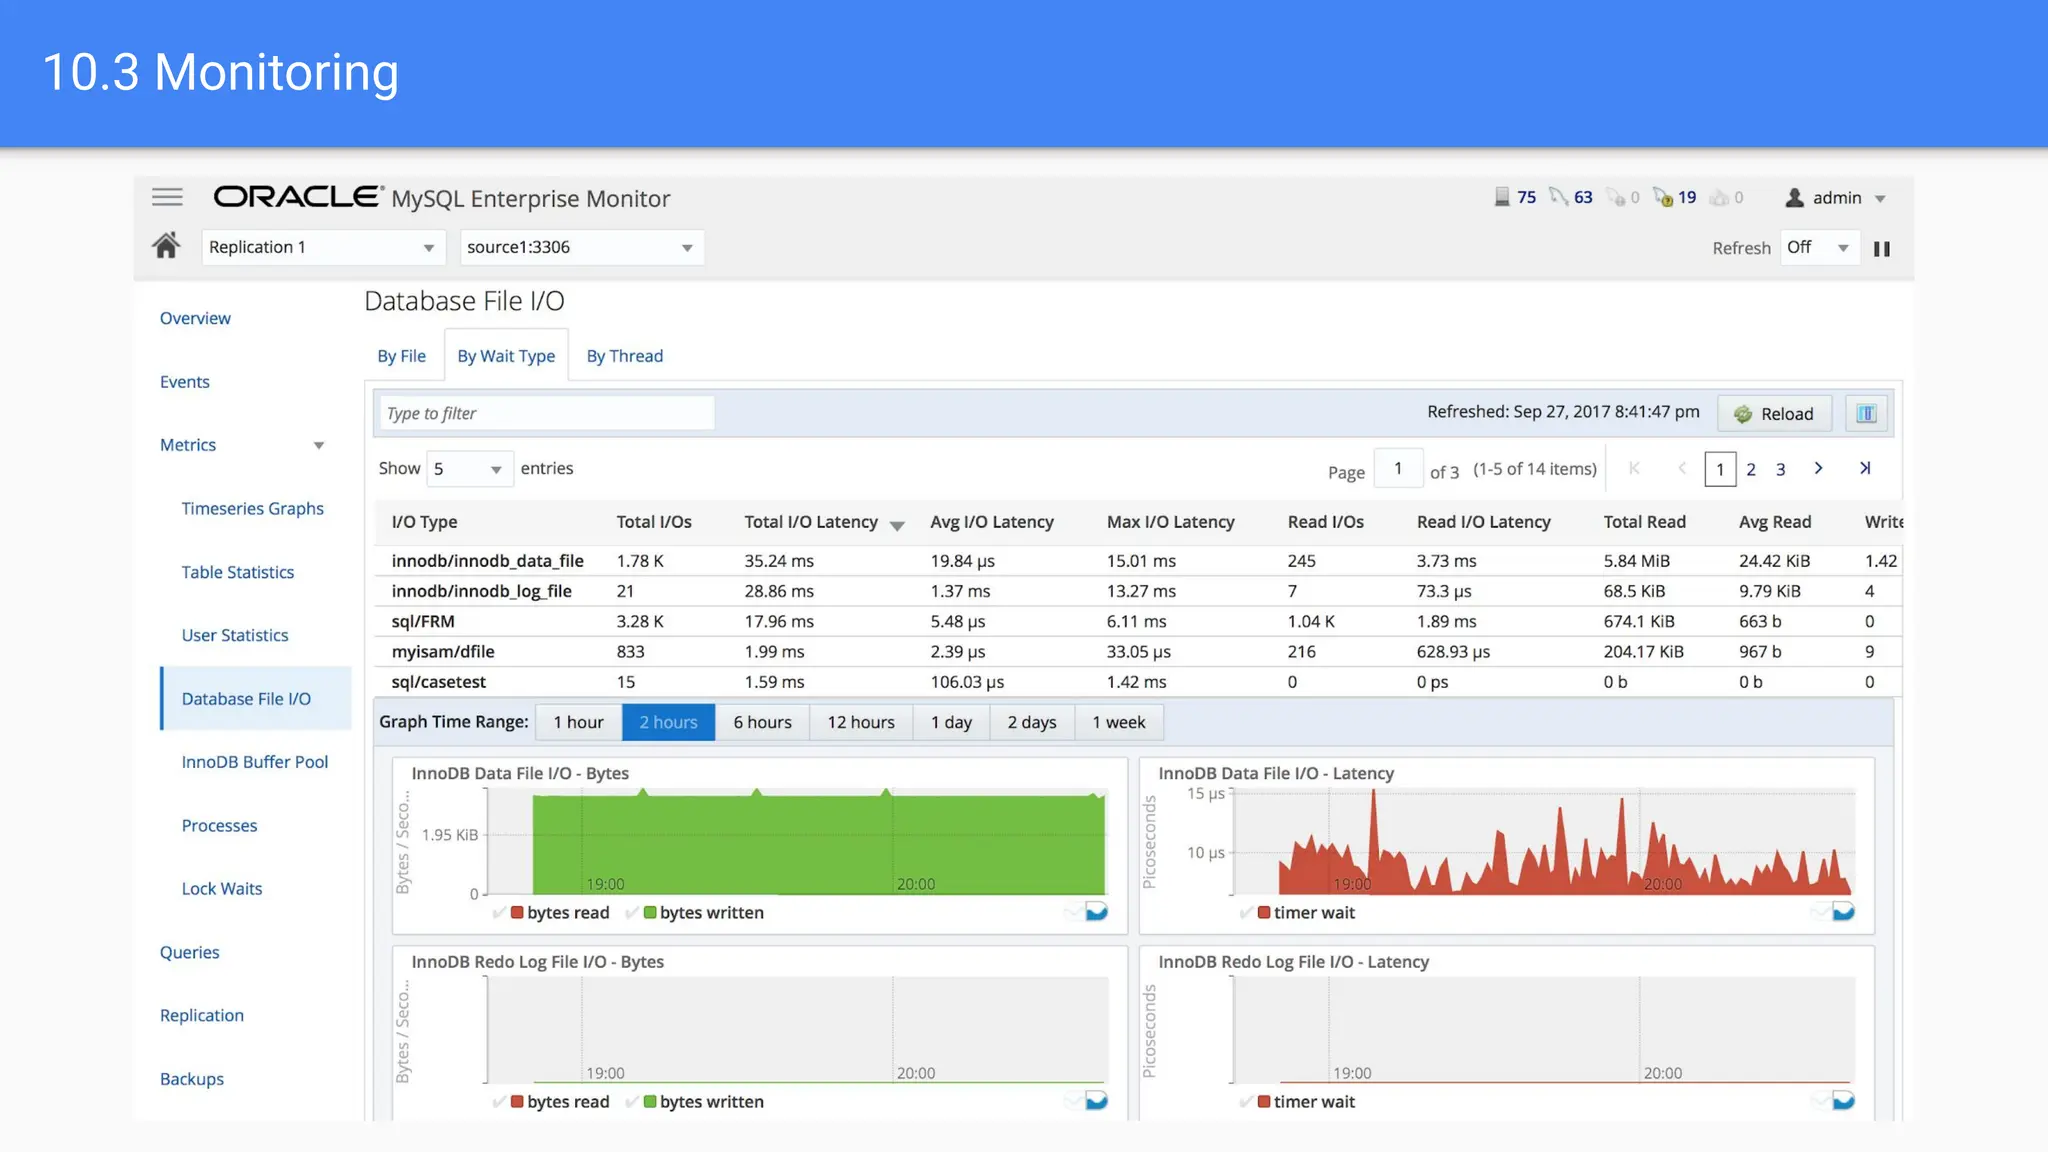2048x1152 pixels.
Task: Open Overview in the sidebar
Action: [195, 318]
